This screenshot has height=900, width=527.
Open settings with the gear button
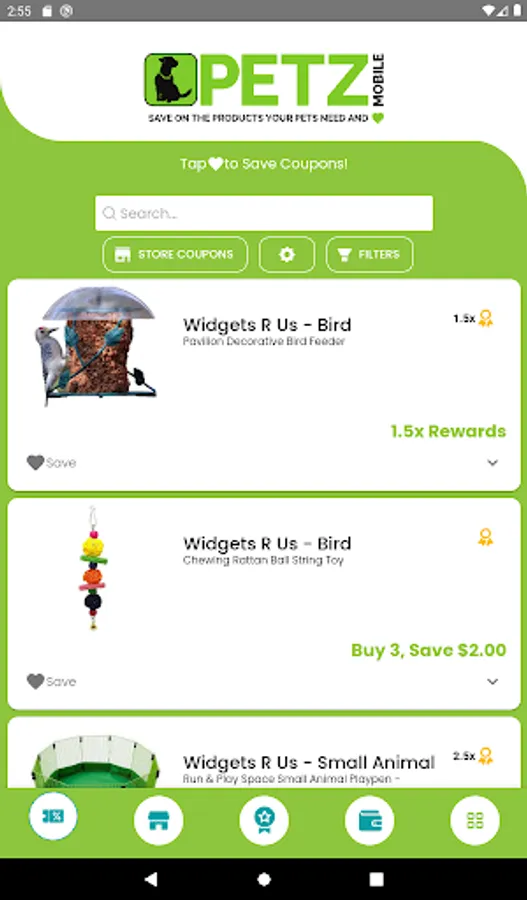287,254
